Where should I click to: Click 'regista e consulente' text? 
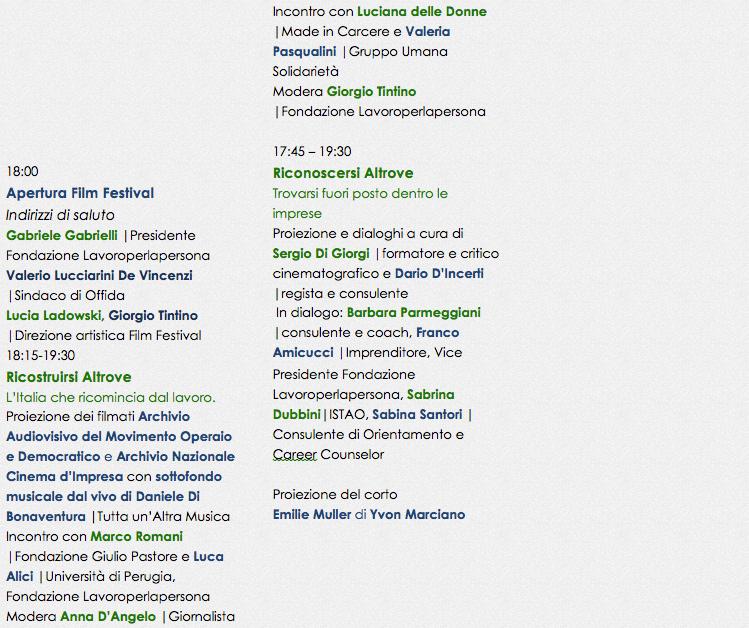(344, 294)
